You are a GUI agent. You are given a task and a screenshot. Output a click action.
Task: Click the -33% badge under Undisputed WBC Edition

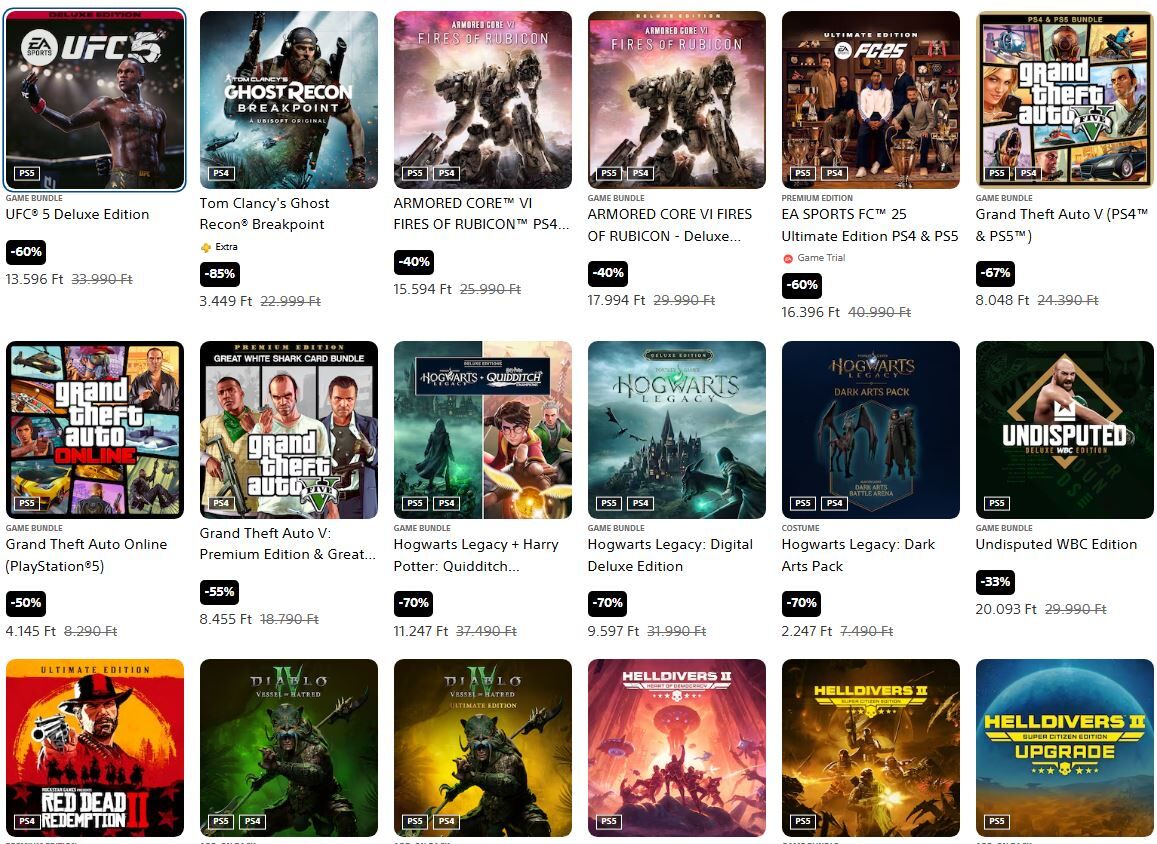click(995, 582)
